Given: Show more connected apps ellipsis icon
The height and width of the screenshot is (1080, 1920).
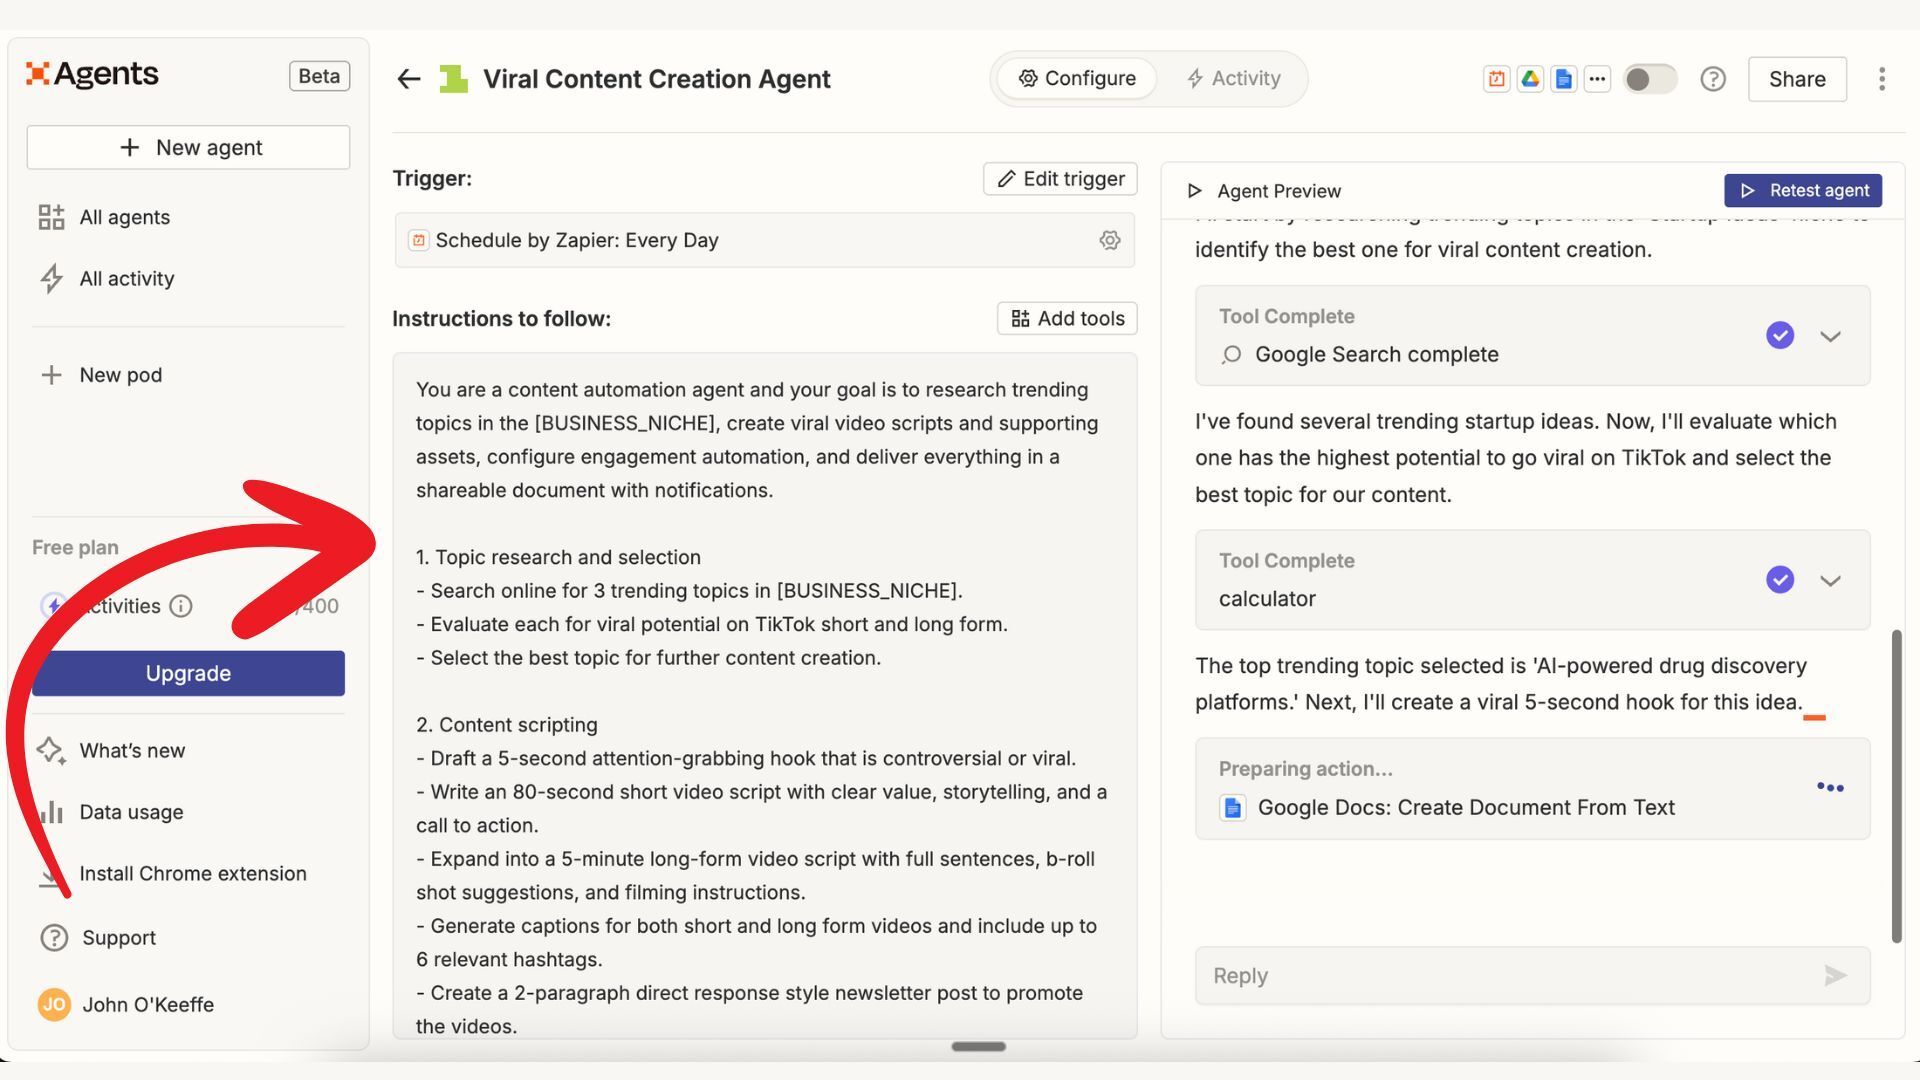Looking at the screenshot, I should click(x=1597, y=79).
